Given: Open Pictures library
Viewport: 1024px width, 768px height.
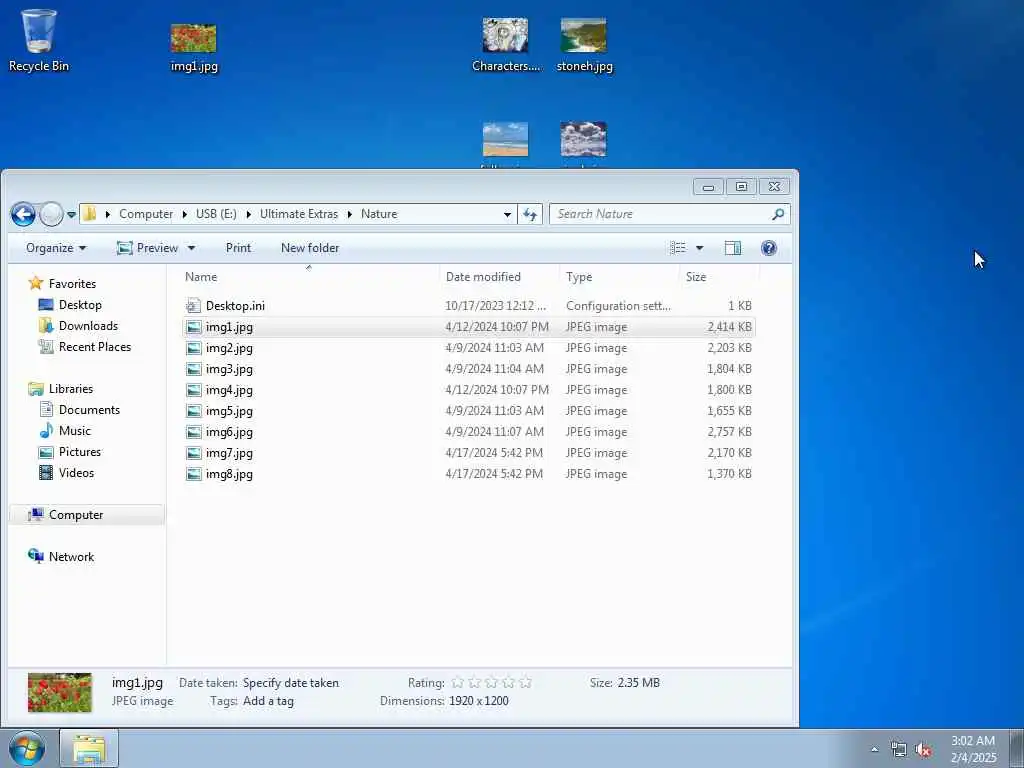Looking at the screenshot, I should coord(70,452).
